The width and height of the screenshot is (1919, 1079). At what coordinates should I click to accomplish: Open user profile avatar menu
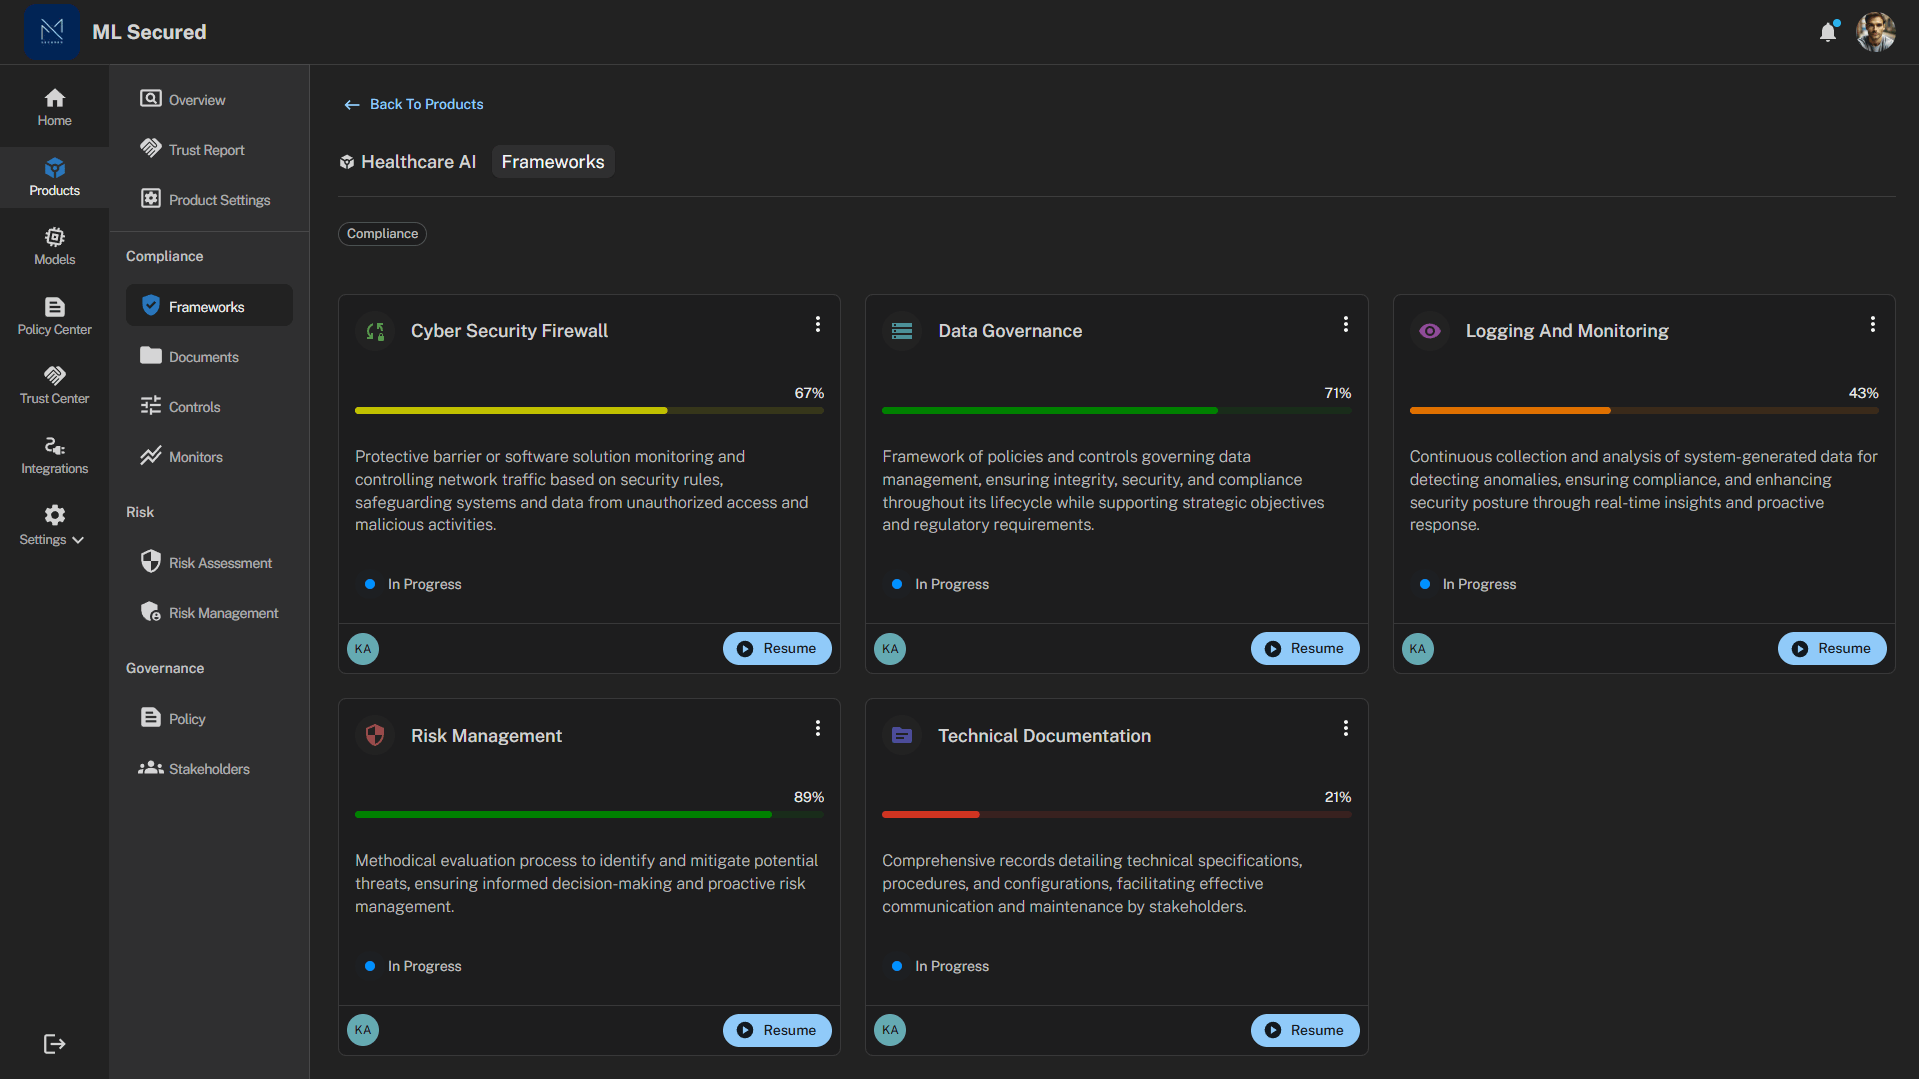(1875, 32)
